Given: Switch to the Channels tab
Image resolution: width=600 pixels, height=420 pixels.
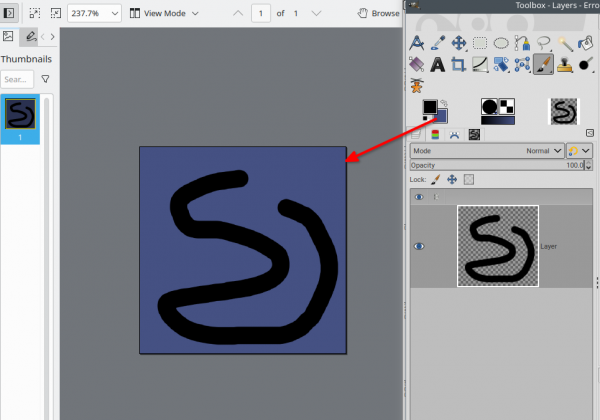Looking at the screenshot, I should 435,135.
